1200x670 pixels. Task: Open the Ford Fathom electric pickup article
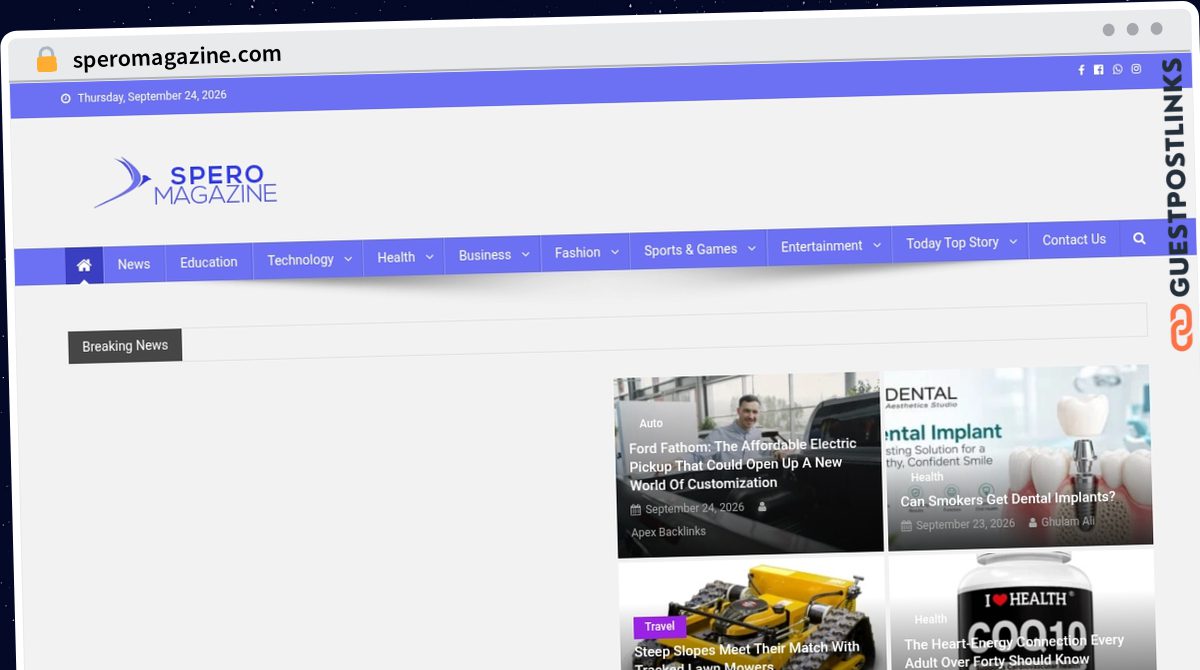coord(743,464)
